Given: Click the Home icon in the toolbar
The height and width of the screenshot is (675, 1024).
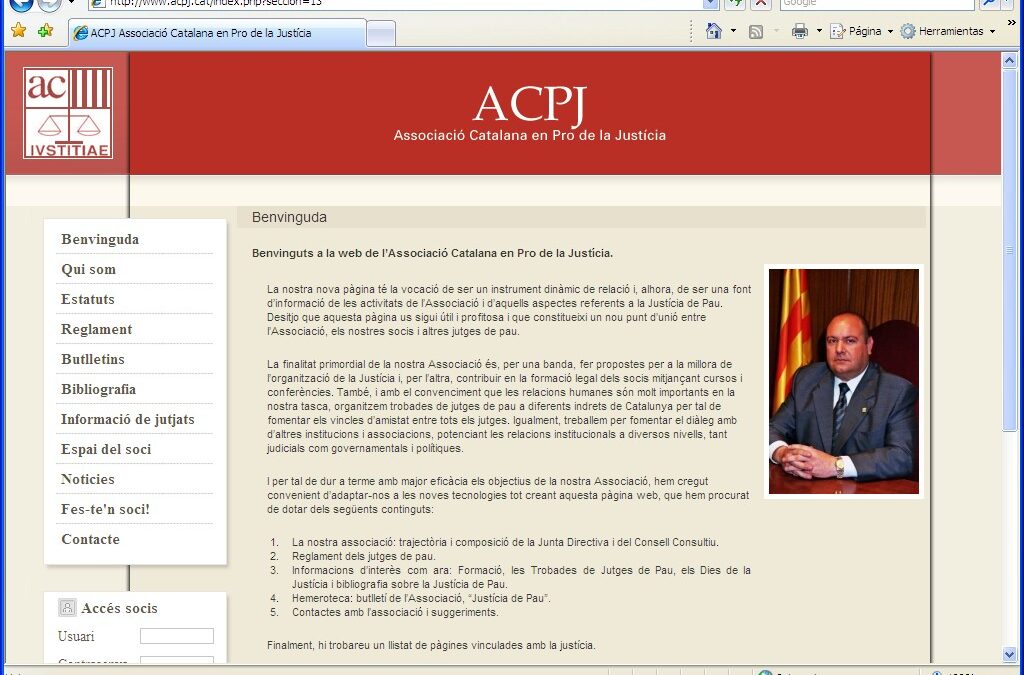Looking at the screenshot, I should click(x=713, y=30).
